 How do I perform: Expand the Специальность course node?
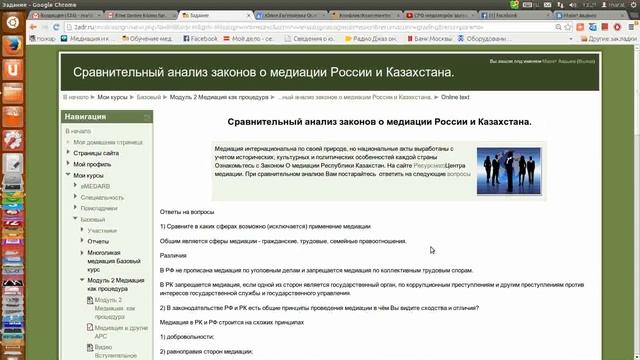tap(75, 197)
